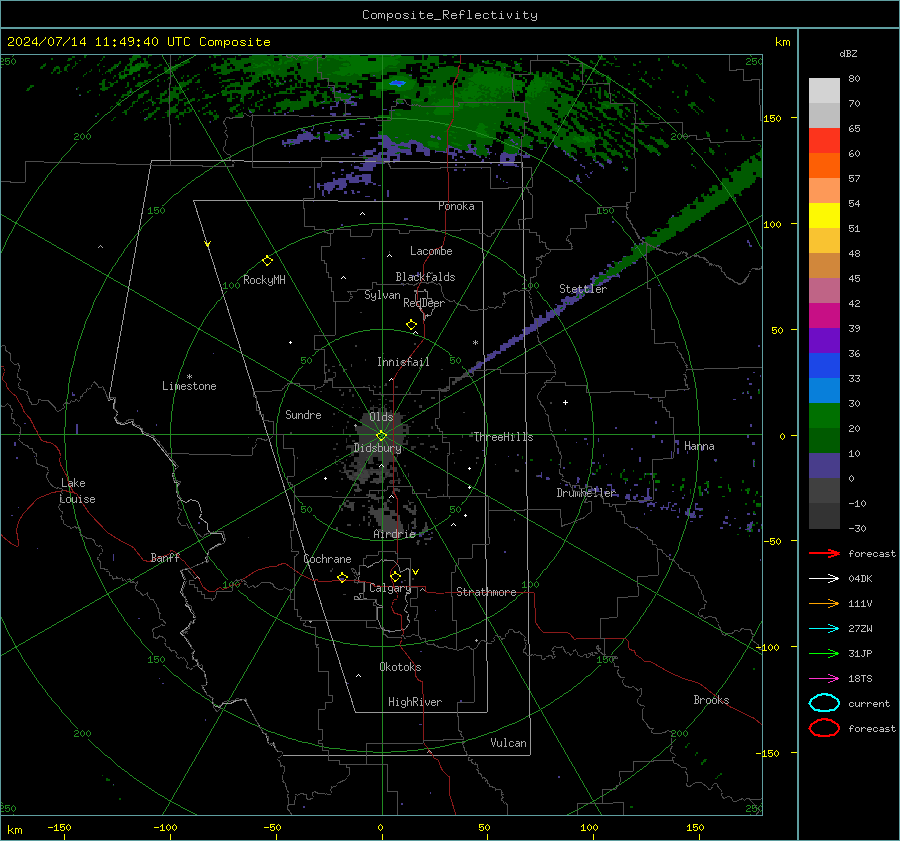Click the ThreeHills map label
The height and width of the screenshot is (841, 900).
click(x=503, y=437)
